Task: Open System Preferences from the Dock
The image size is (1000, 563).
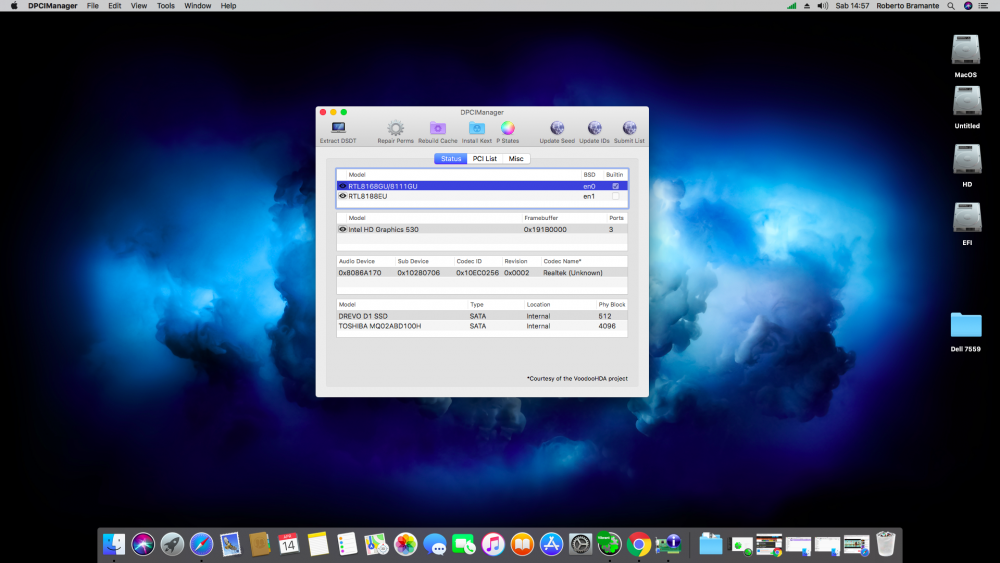Action: point(580,545)
